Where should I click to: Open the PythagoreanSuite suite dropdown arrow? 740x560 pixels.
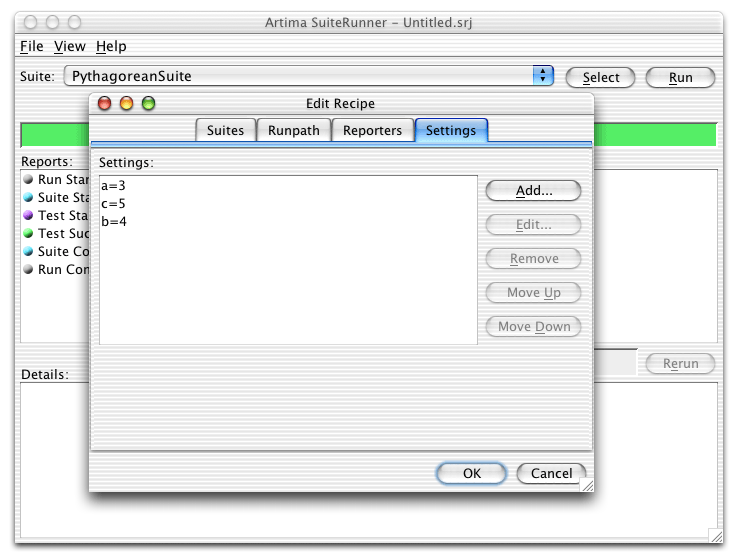point(543,76)
